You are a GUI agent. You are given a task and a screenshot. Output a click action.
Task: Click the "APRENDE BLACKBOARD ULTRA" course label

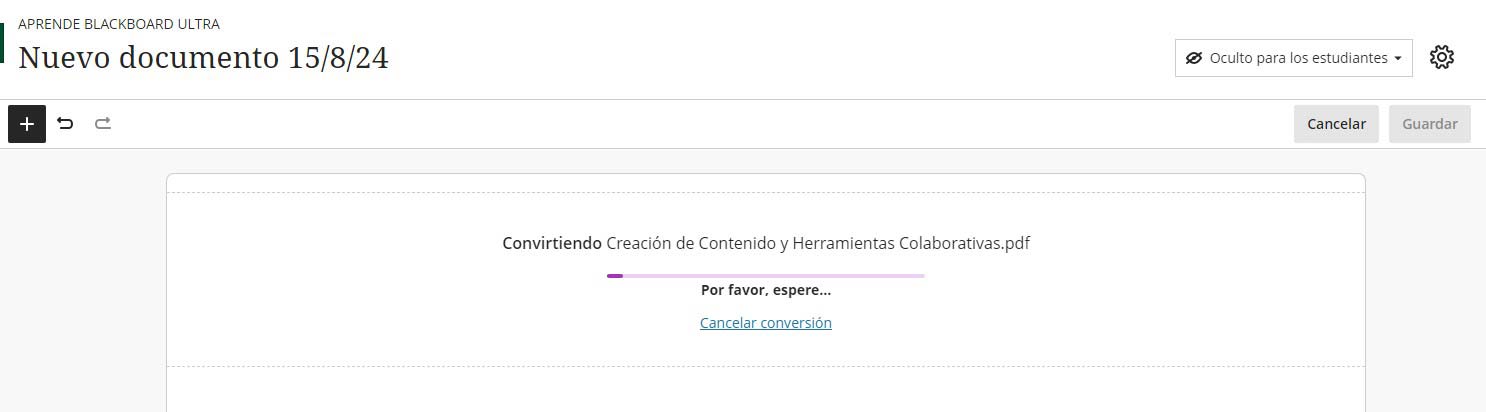119,24
